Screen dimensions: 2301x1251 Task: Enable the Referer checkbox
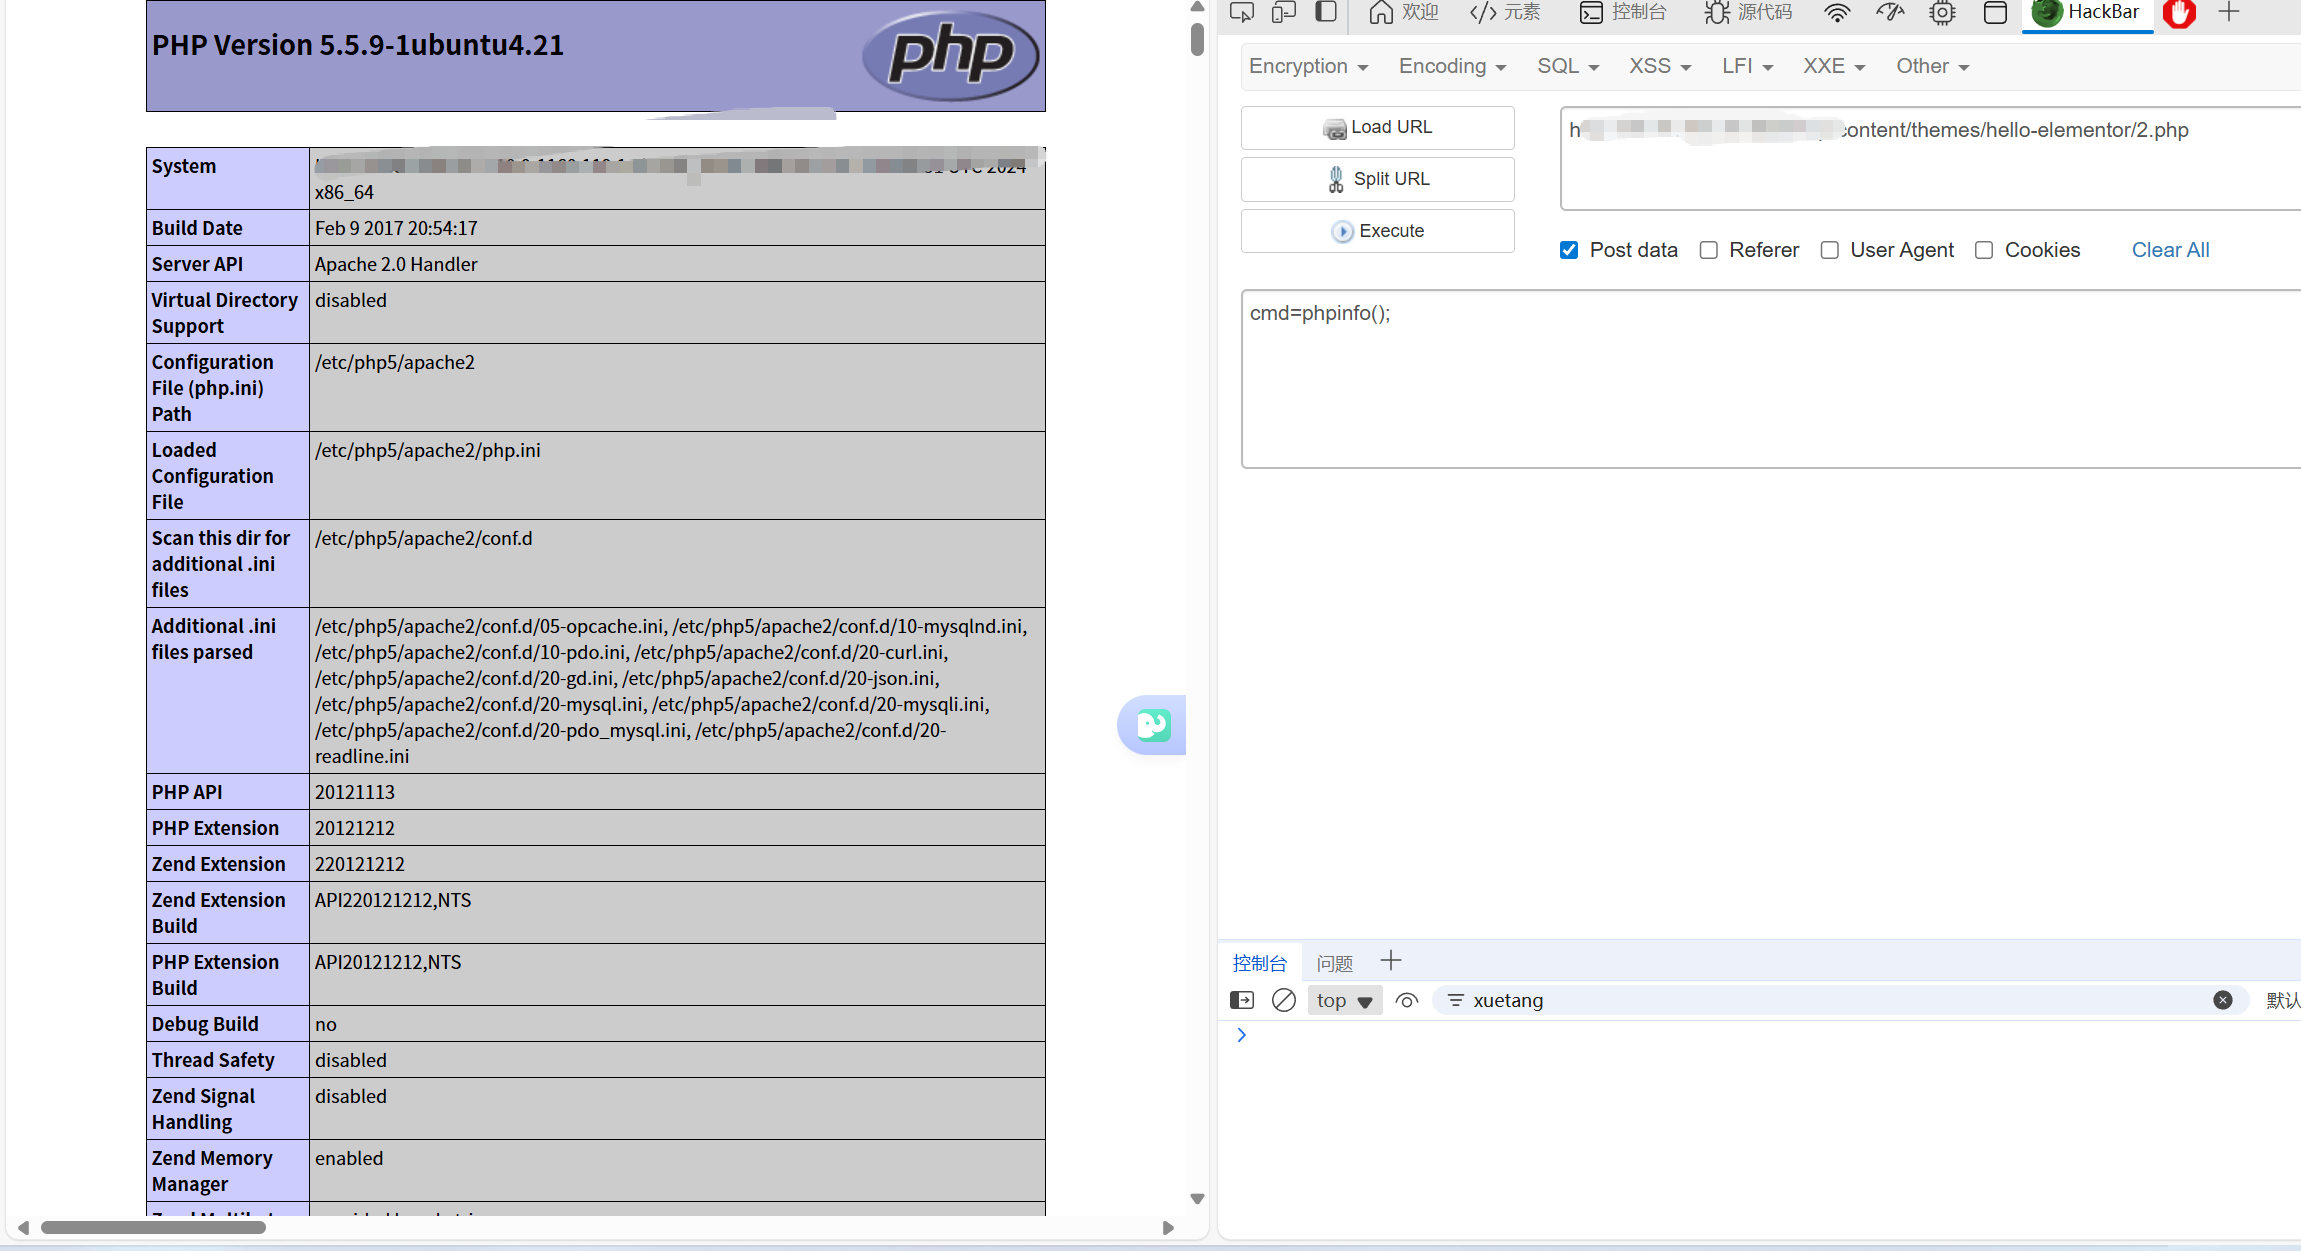pyautogui.click(x=1709, y=250)
